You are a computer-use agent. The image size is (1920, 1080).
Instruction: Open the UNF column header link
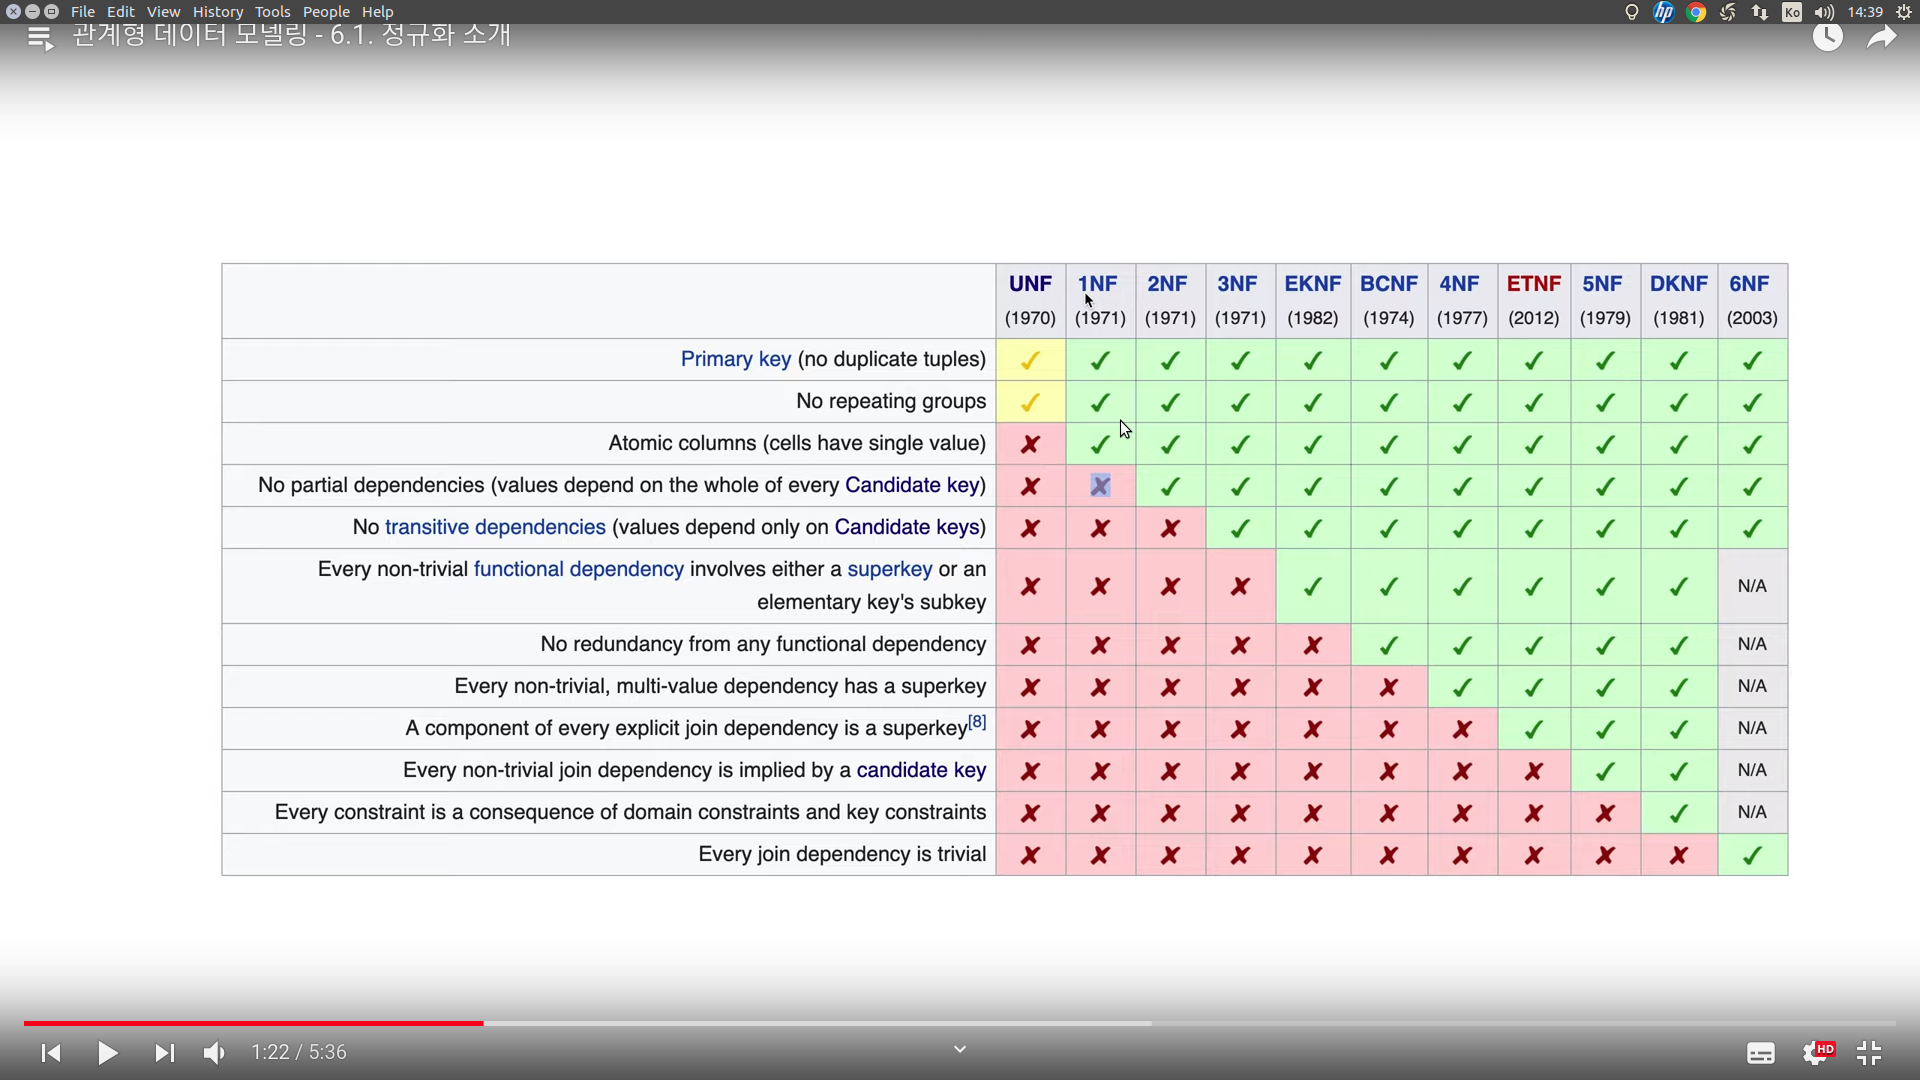coord(1030,284)
